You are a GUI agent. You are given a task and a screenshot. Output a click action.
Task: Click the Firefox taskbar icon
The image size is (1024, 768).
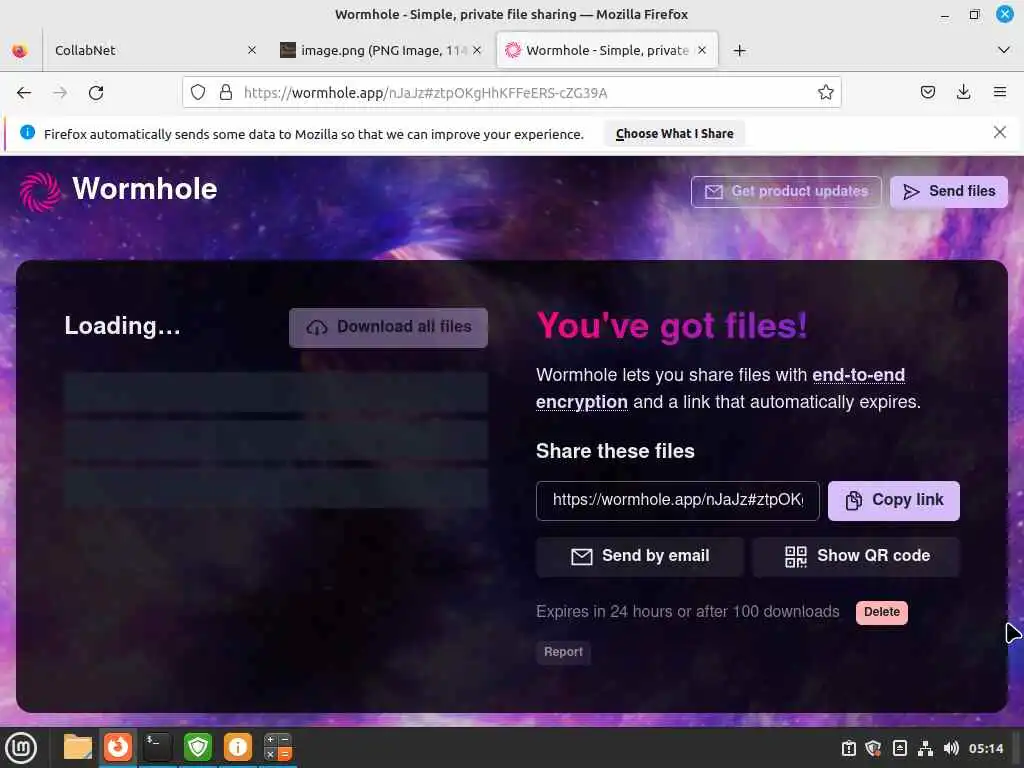(x=118, y=747)
